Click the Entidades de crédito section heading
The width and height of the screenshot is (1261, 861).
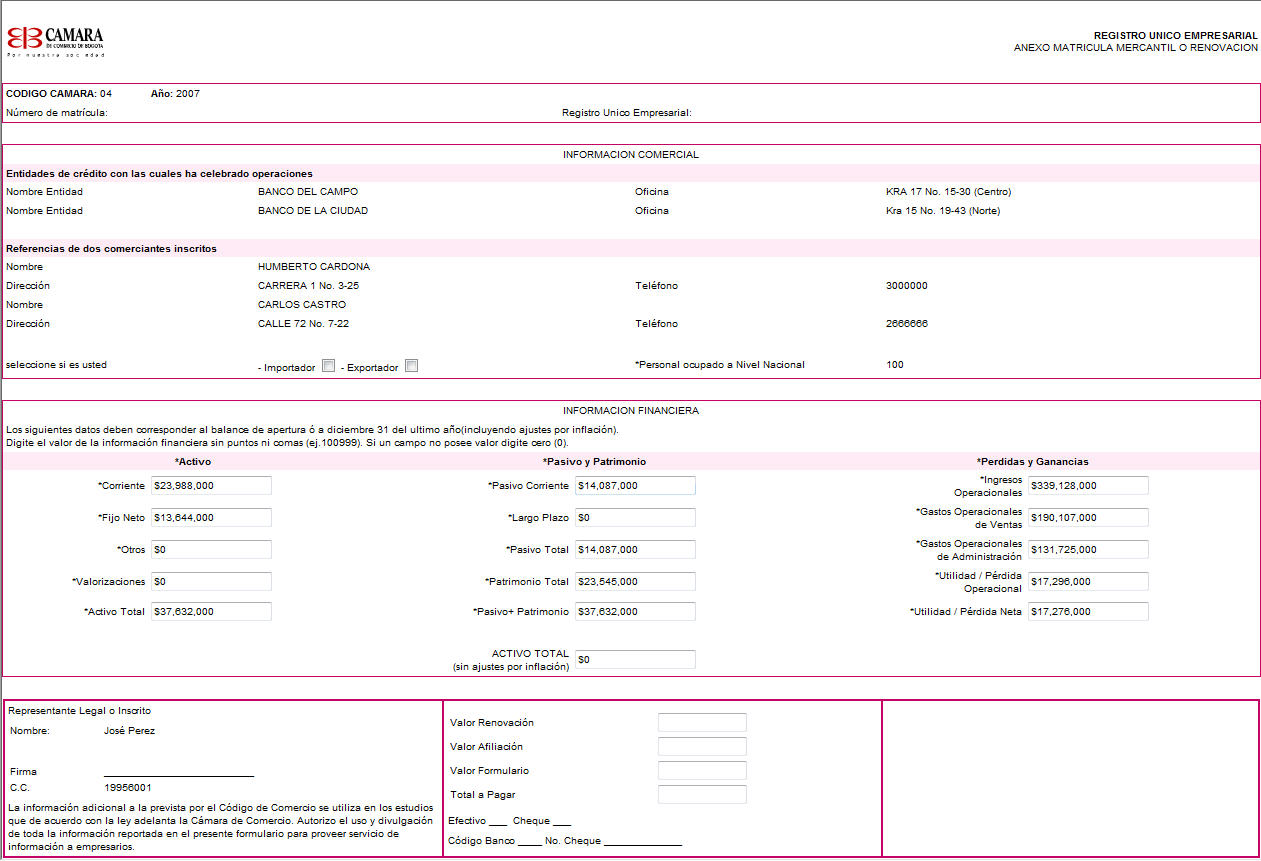[159, 174]
